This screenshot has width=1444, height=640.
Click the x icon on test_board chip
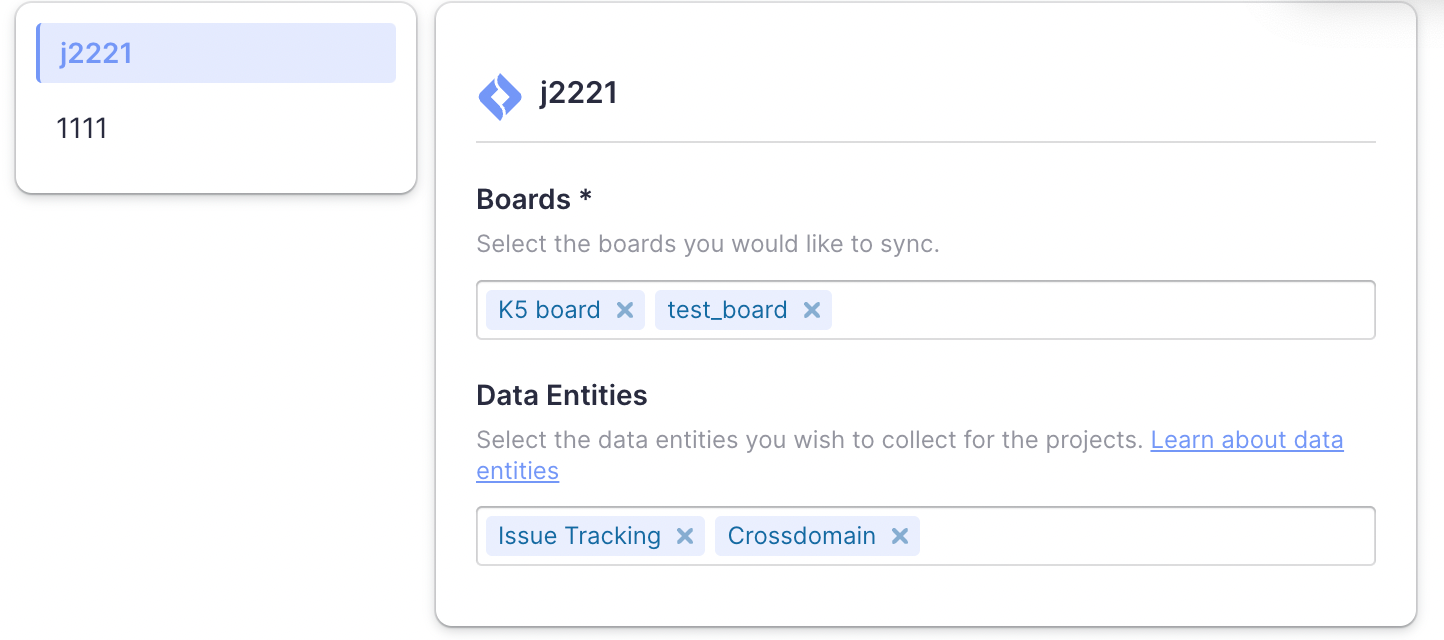[811, 309]
